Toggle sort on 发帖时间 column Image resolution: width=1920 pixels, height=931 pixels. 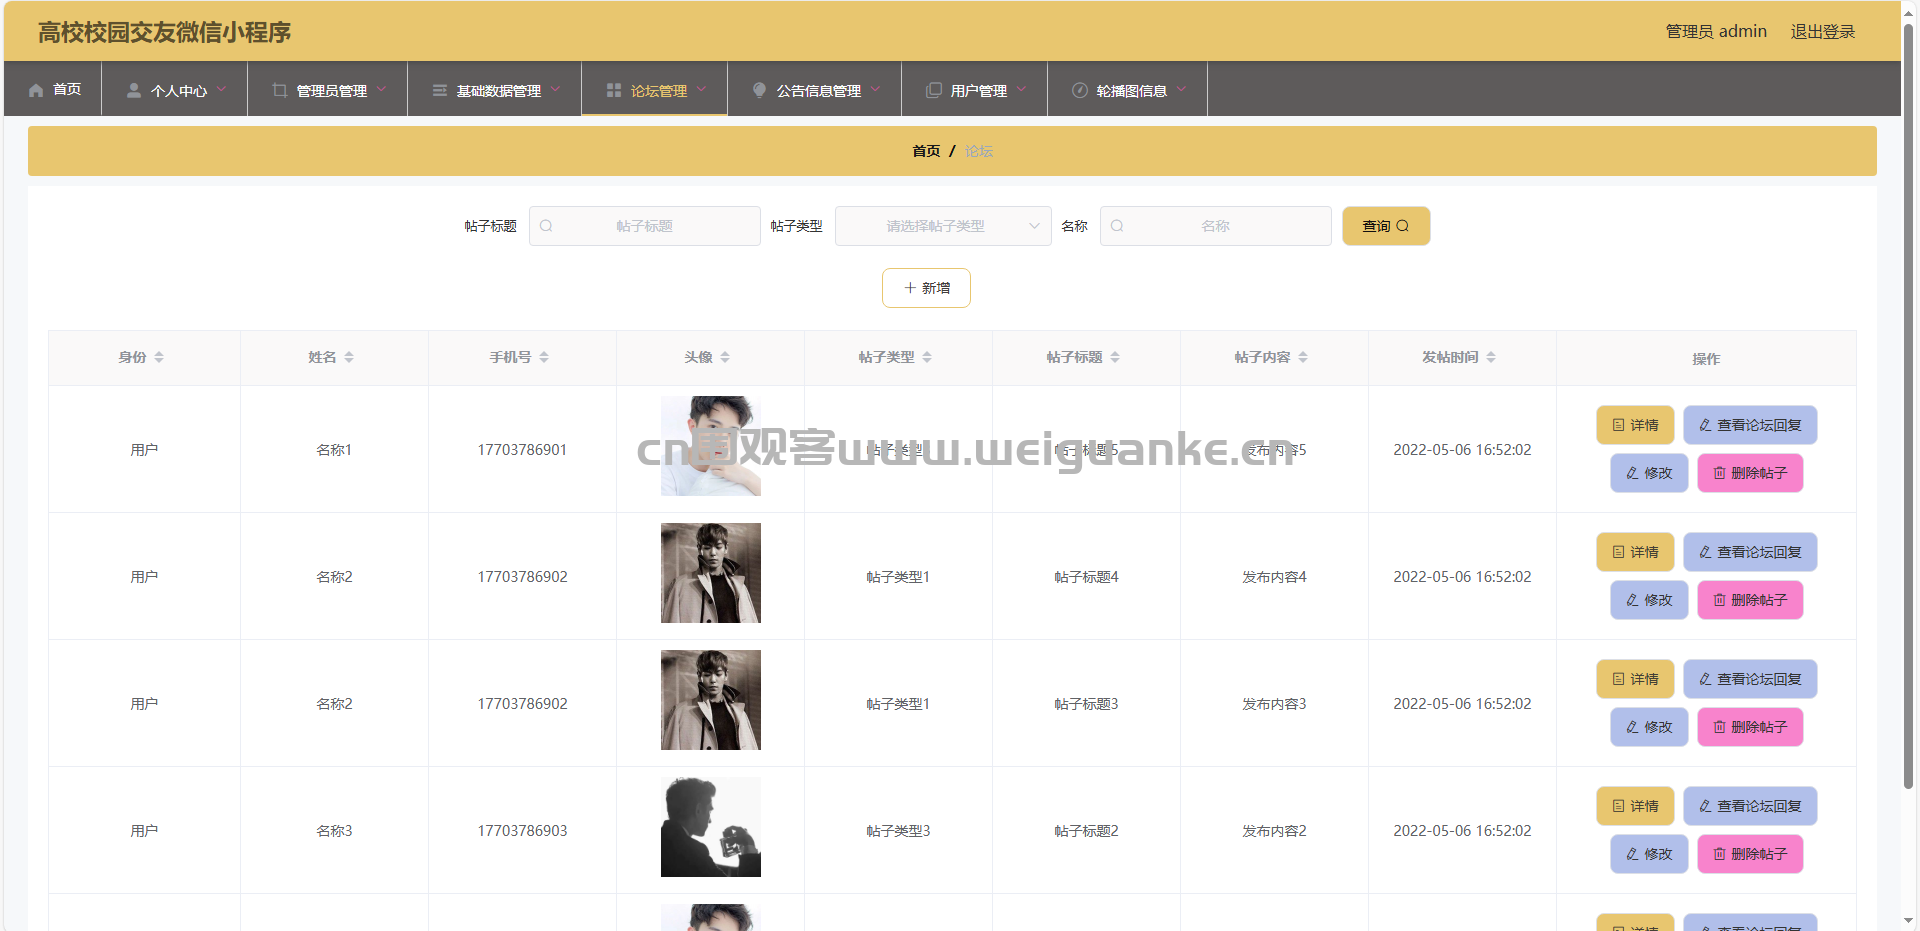[1491, 357]
